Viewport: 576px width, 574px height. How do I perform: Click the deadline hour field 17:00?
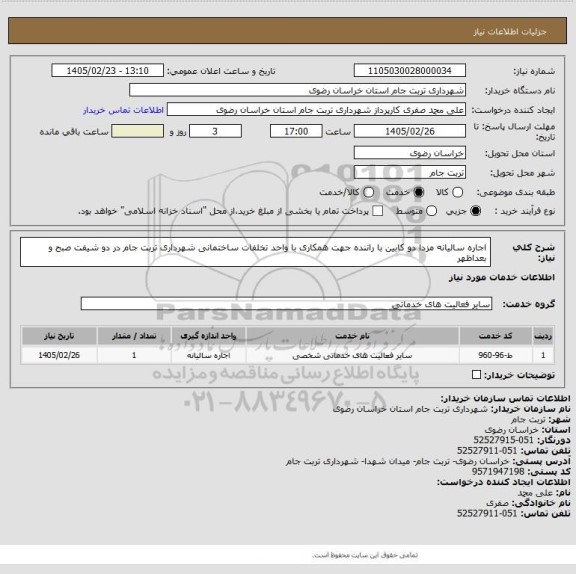pos(296,131)
